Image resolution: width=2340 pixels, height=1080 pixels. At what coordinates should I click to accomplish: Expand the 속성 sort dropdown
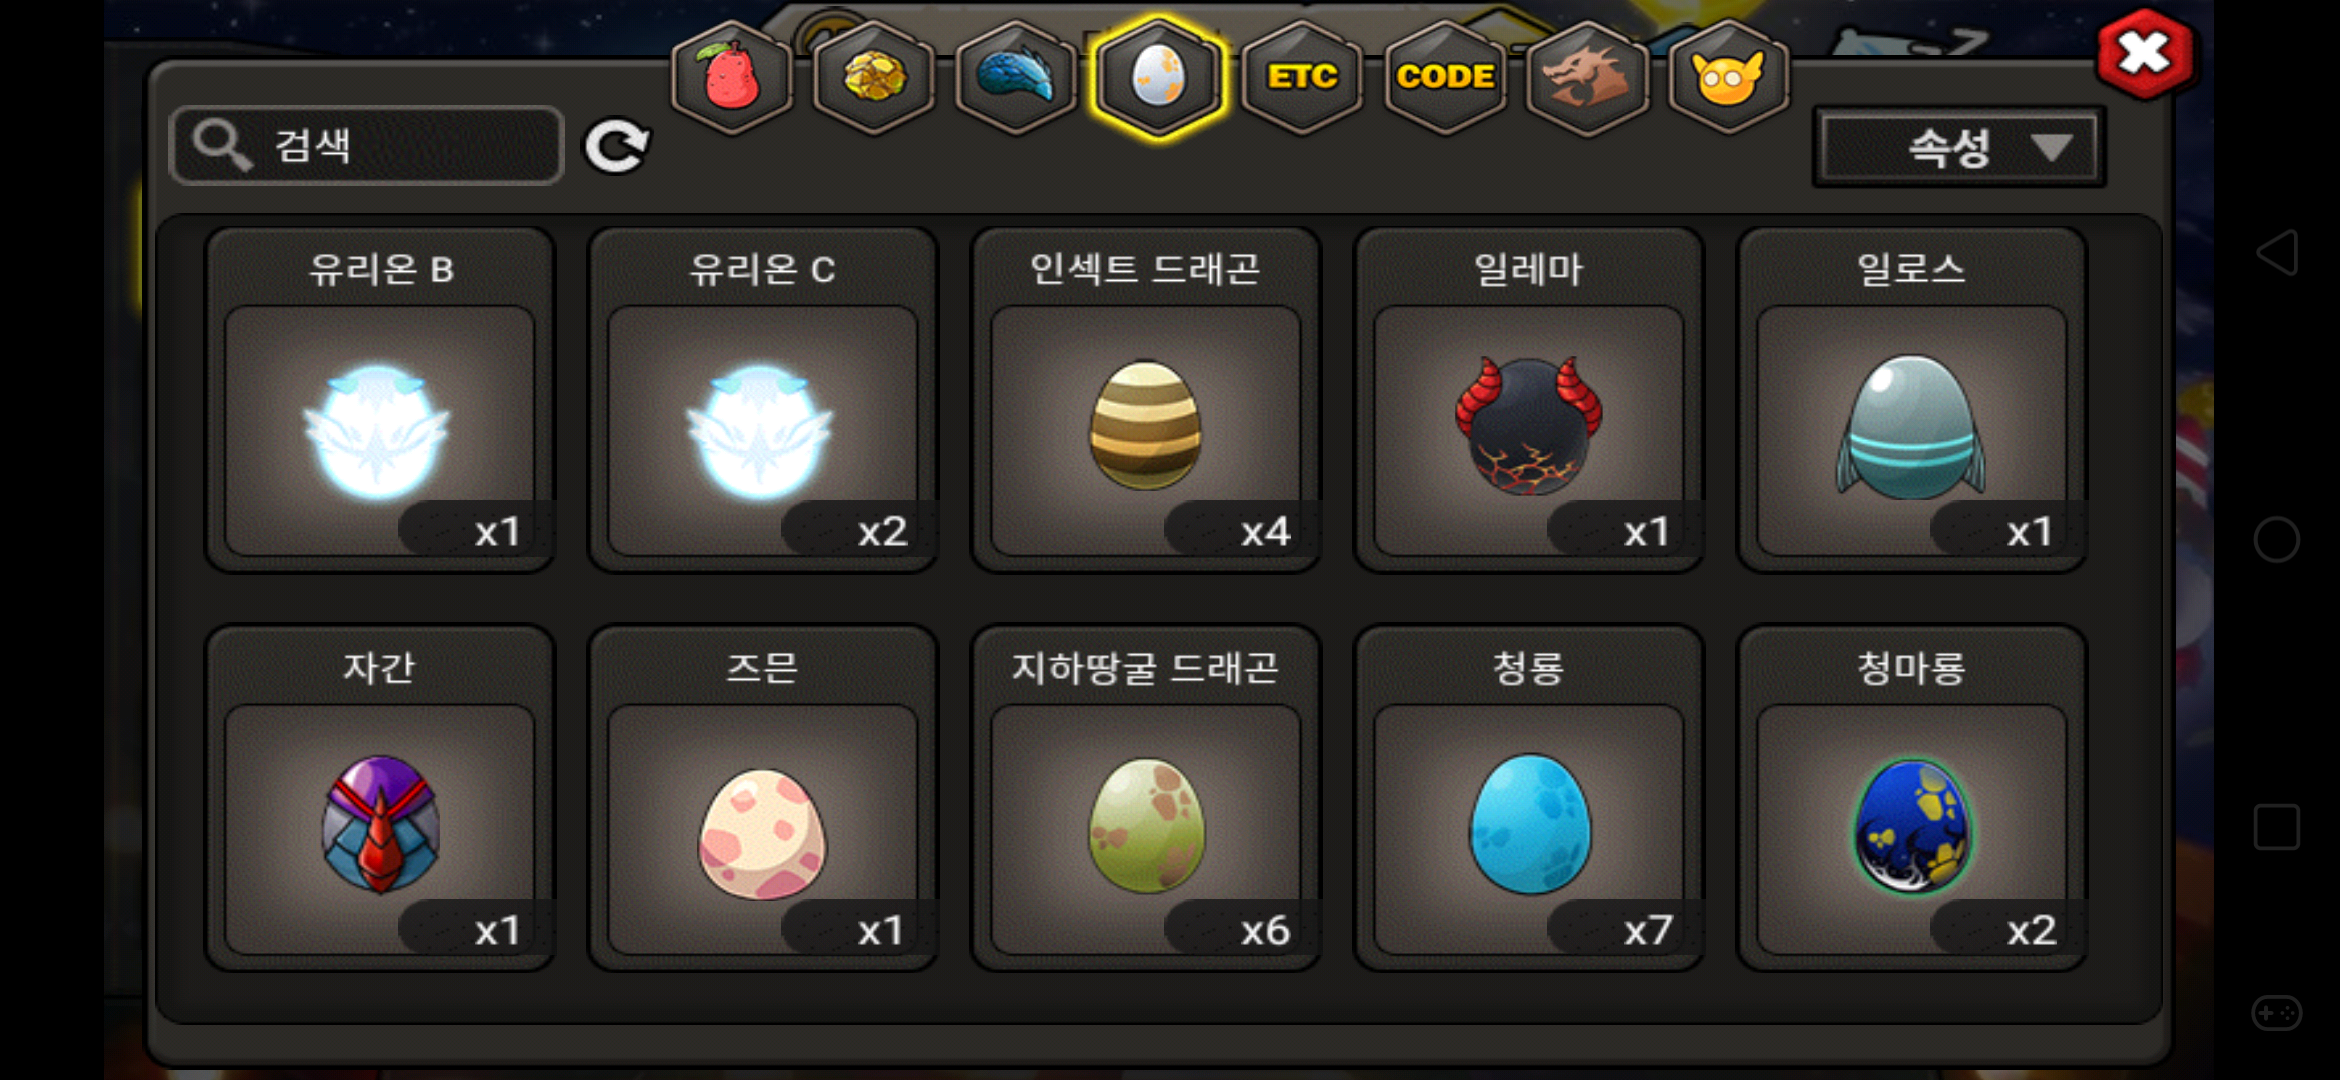1959,148
